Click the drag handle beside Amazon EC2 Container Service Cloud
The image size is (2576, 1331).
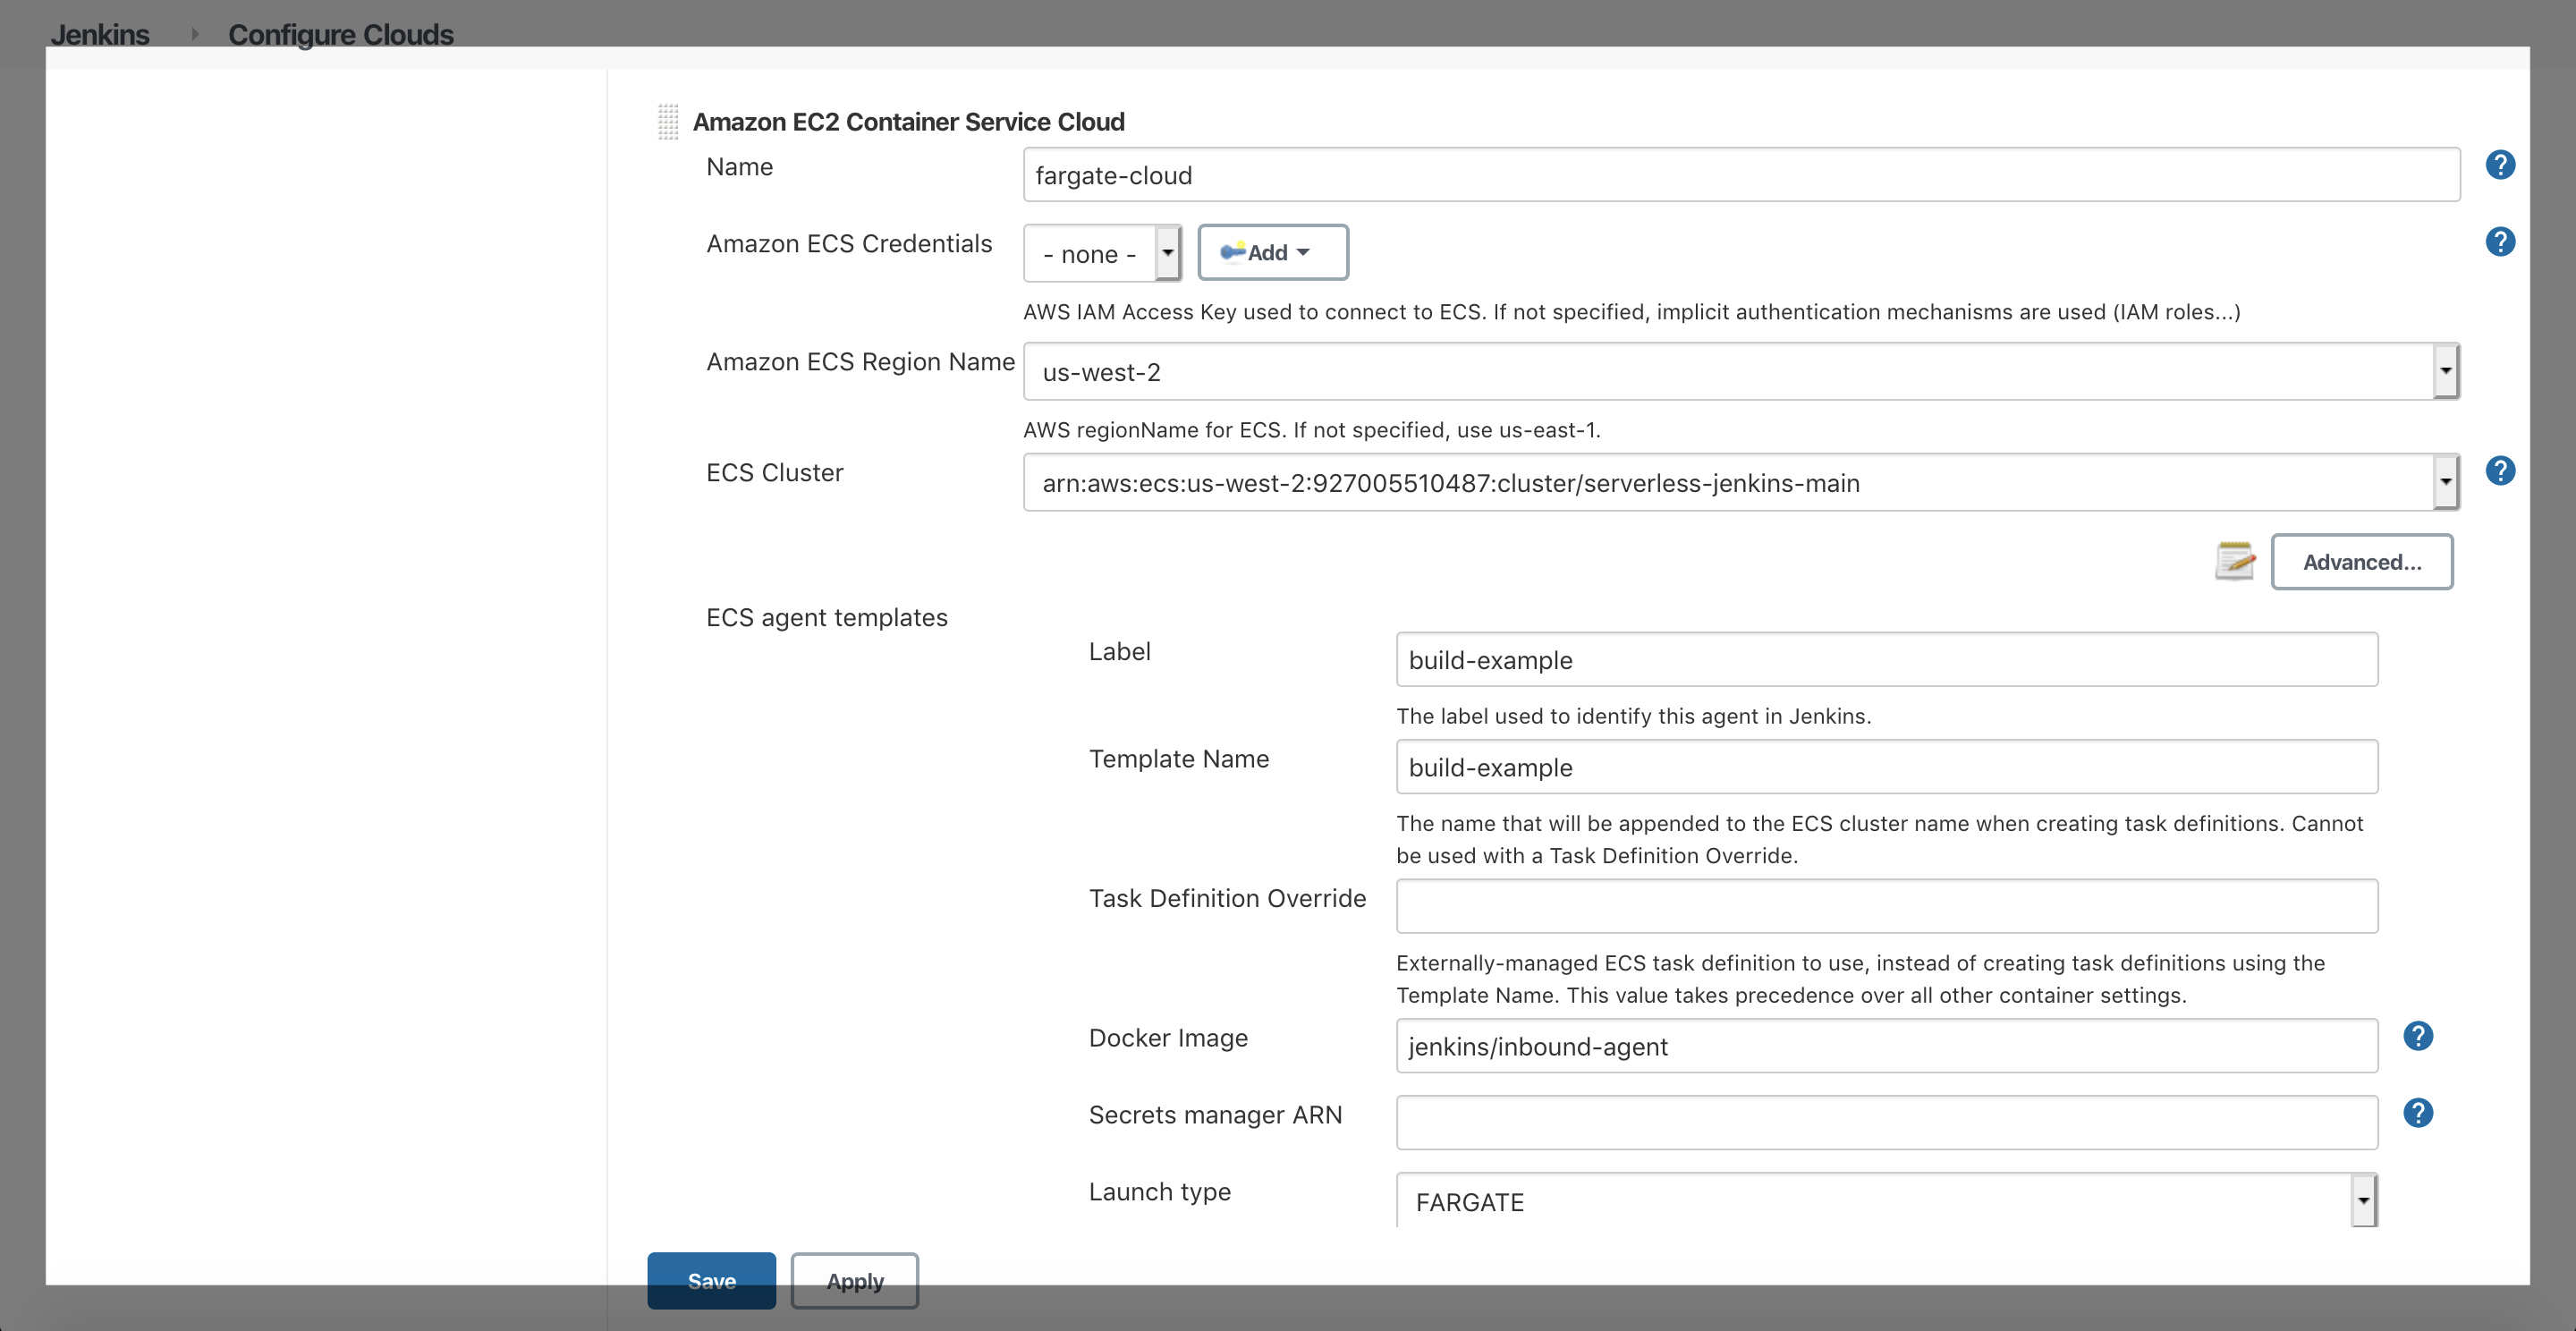tap(668, 121)
